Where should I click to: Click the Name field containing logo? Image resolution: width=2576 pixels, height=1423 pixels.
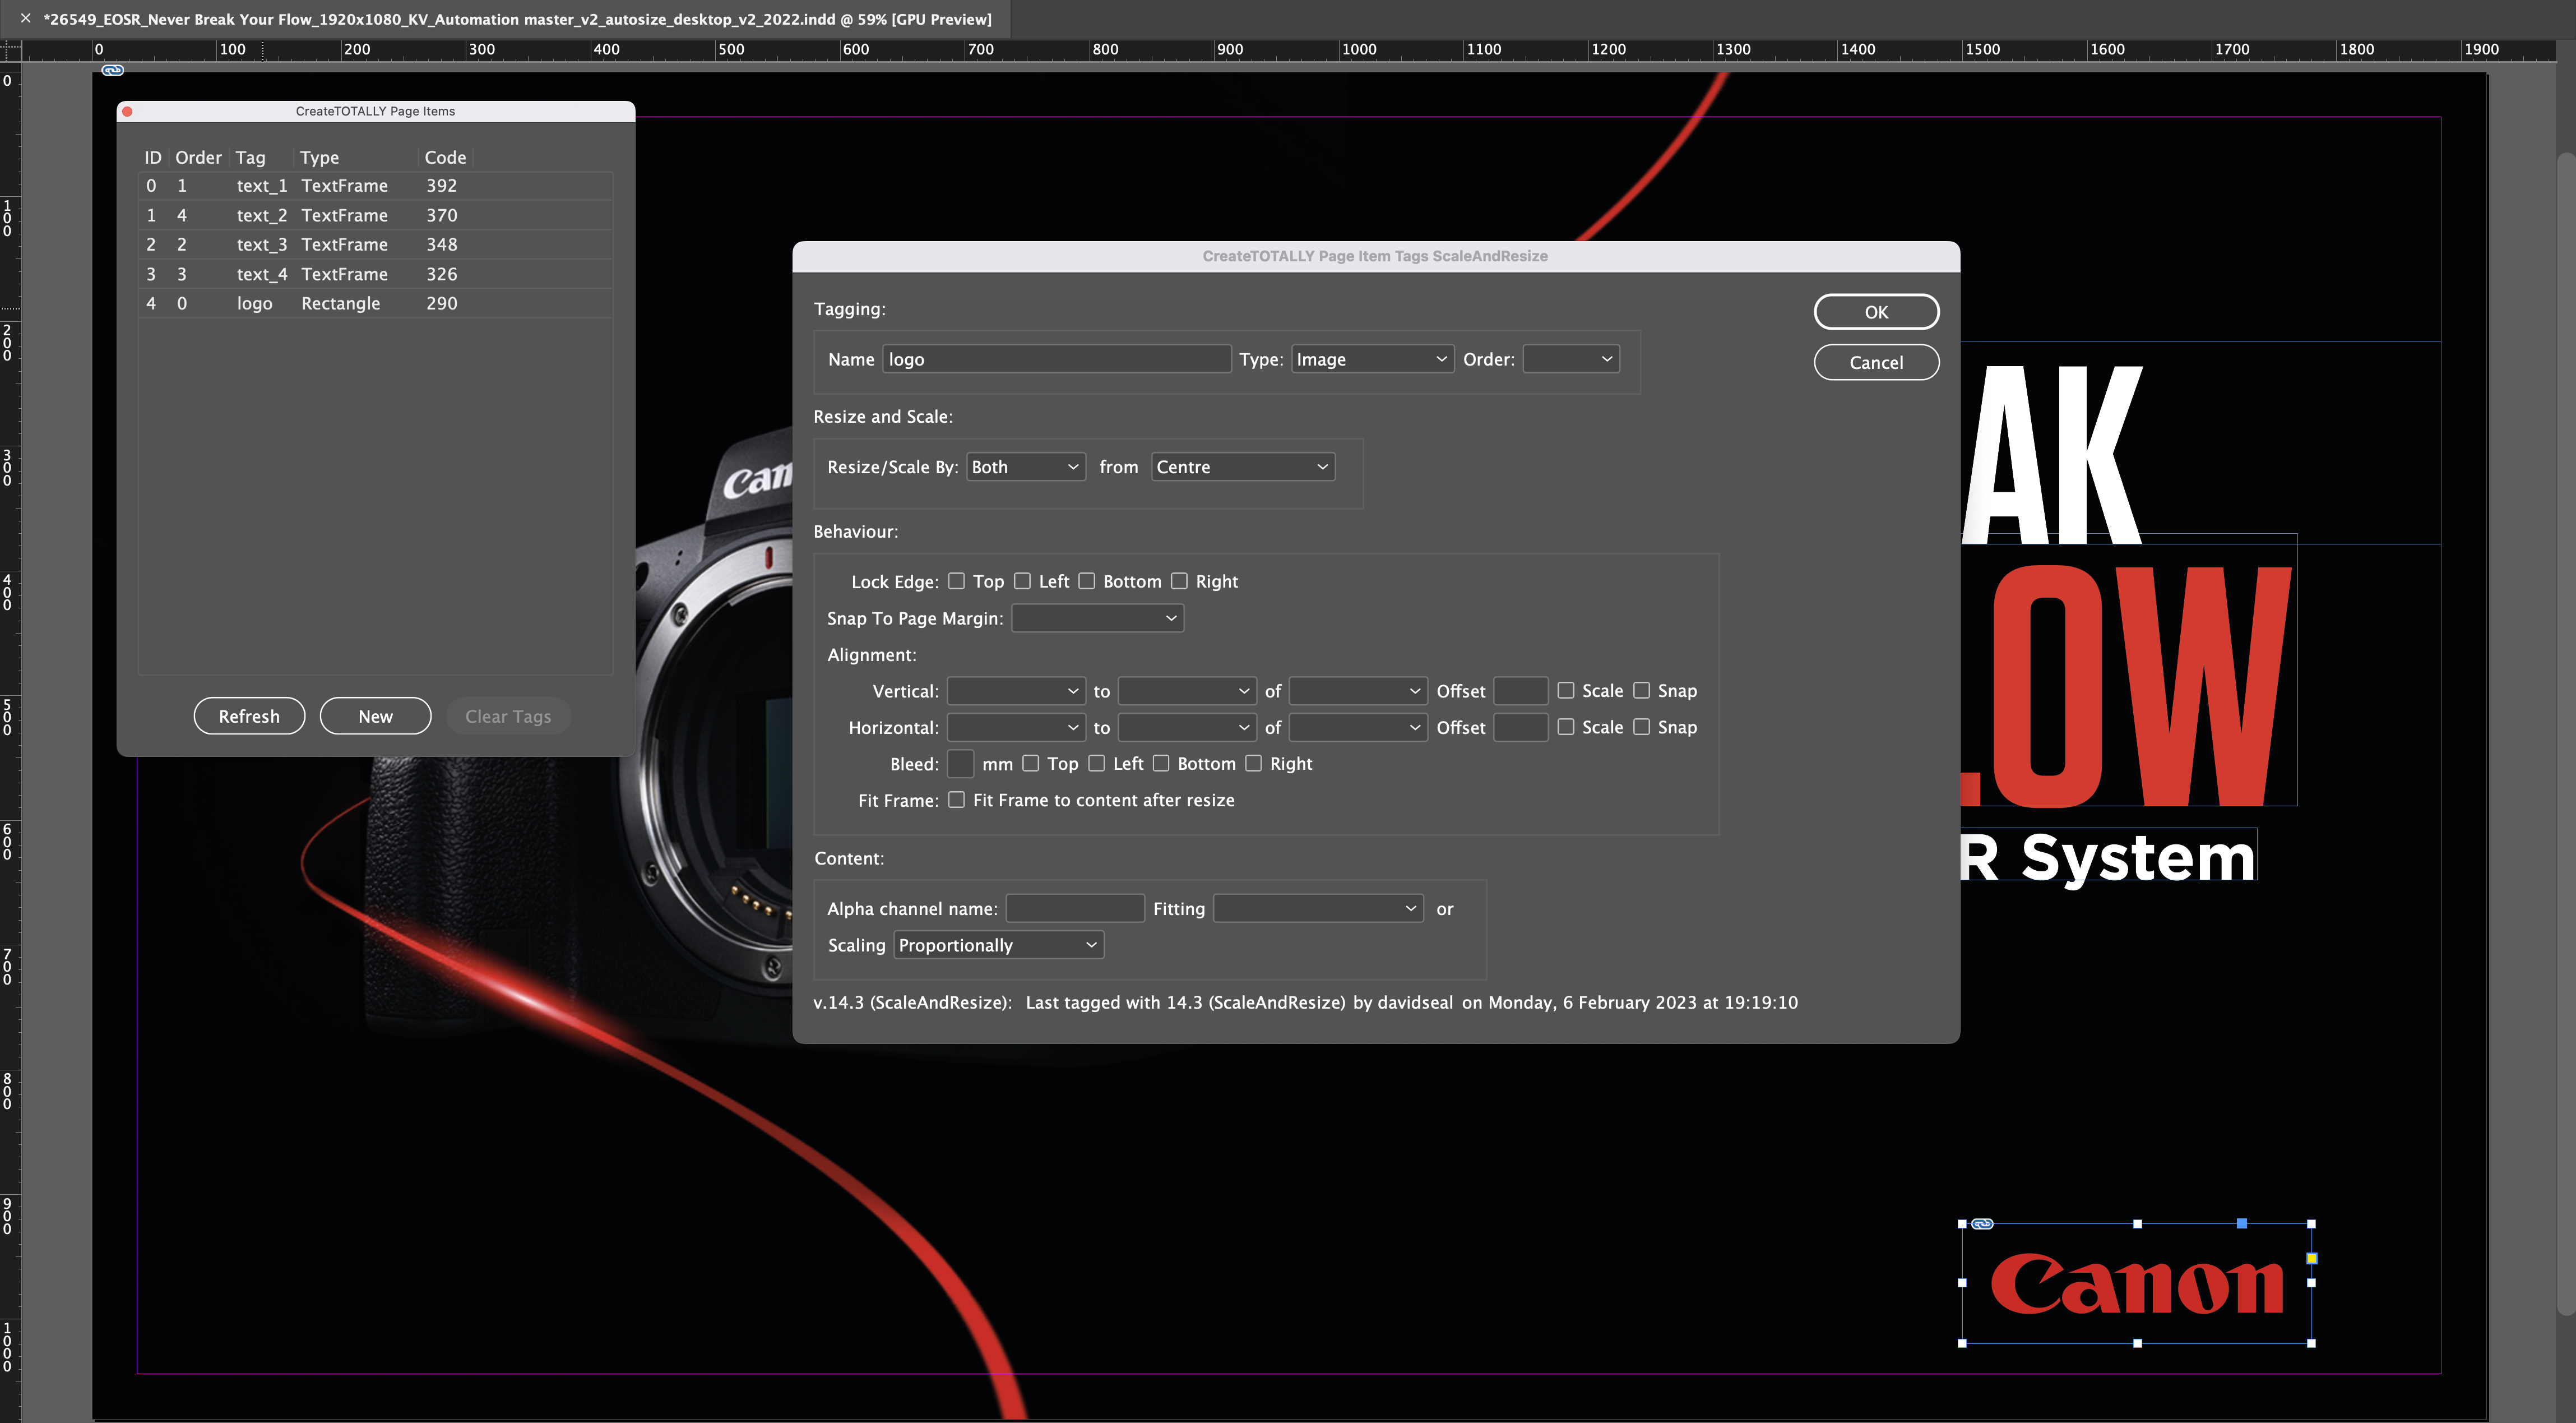point(1056,359)
